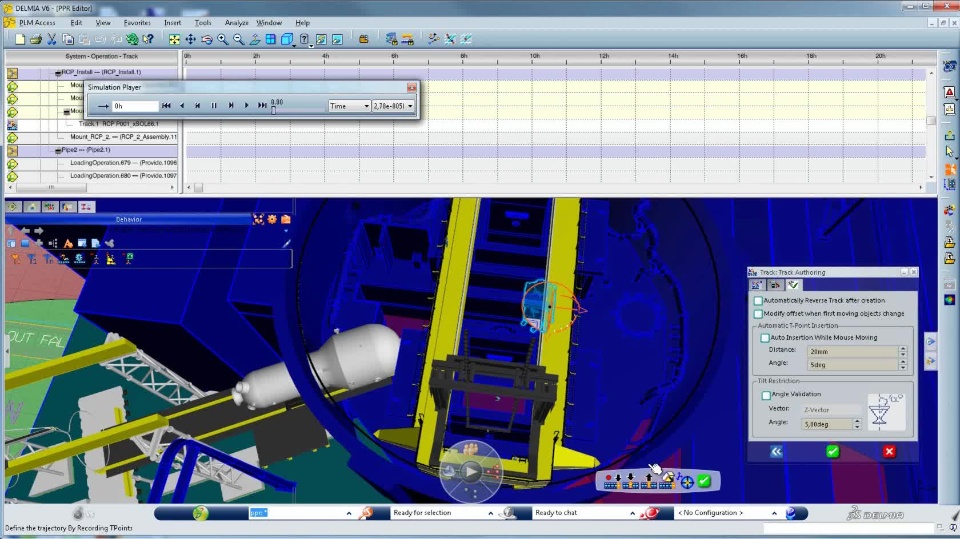Click the orange Behavior settings gear icon
This screenshot has height=539, width=960.
[272, 219]
